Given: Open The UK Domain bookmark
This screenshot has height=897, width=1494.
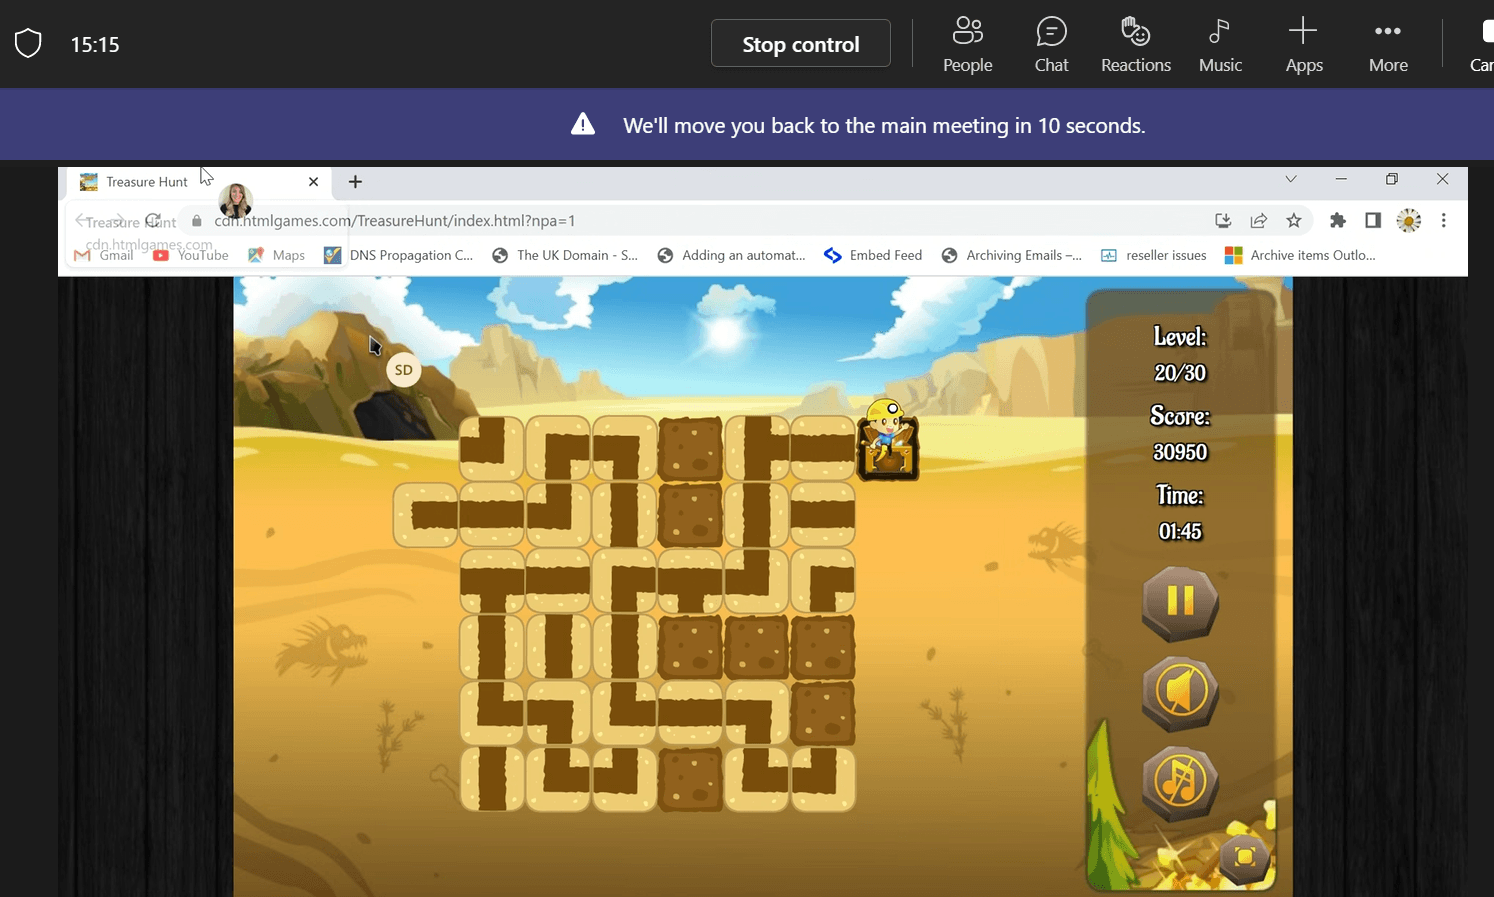Looking at the screenshot, I should [x=565, y=255].
